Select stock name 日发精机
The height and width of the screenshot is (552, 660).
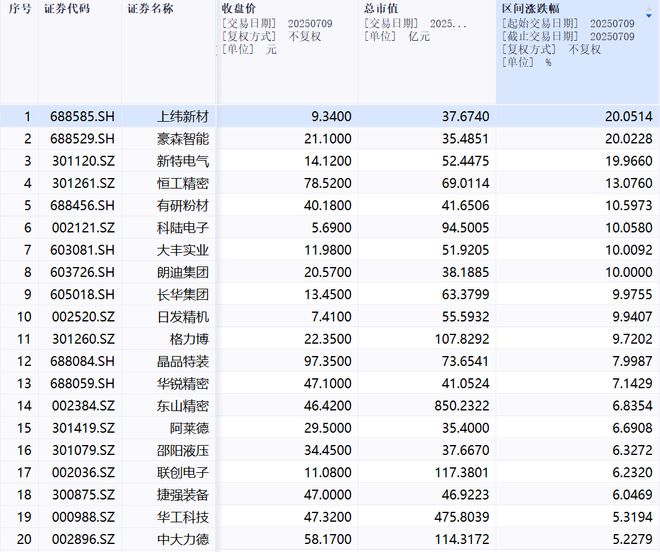183,317
